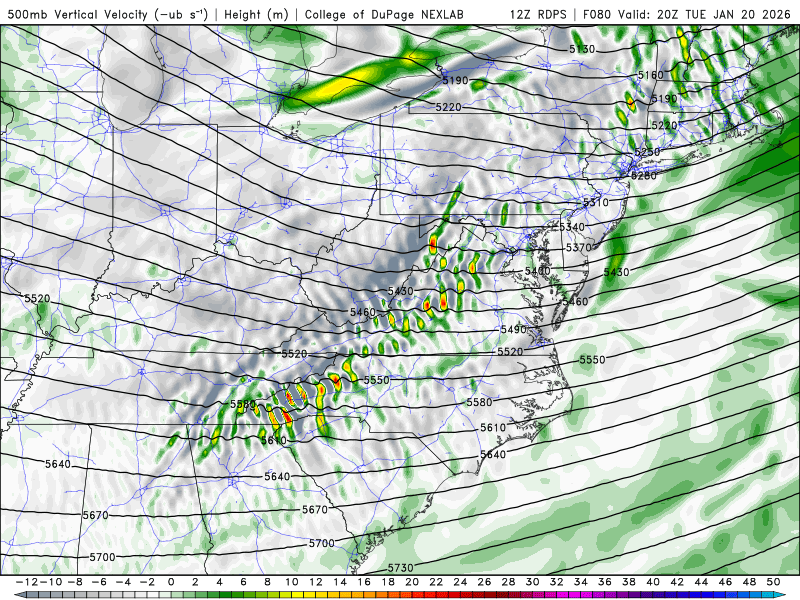Select the 38 tick on color scale

pos(629,582)
